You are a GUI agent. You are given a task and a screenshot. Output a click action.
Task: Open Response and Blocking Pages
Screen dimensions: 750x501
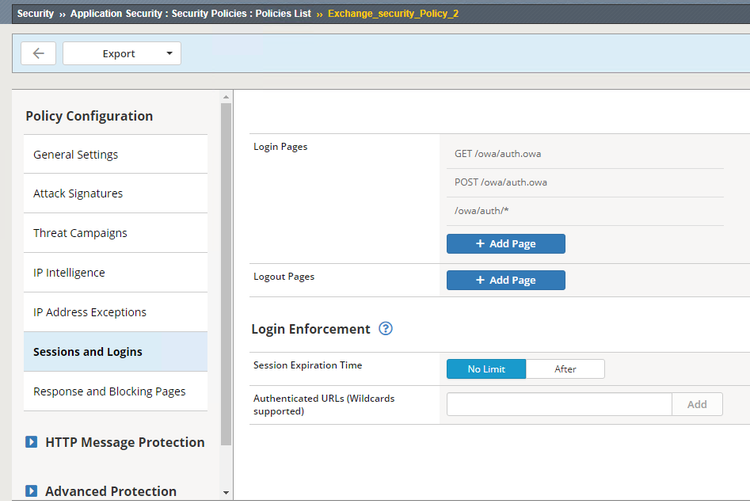point(109,391)
